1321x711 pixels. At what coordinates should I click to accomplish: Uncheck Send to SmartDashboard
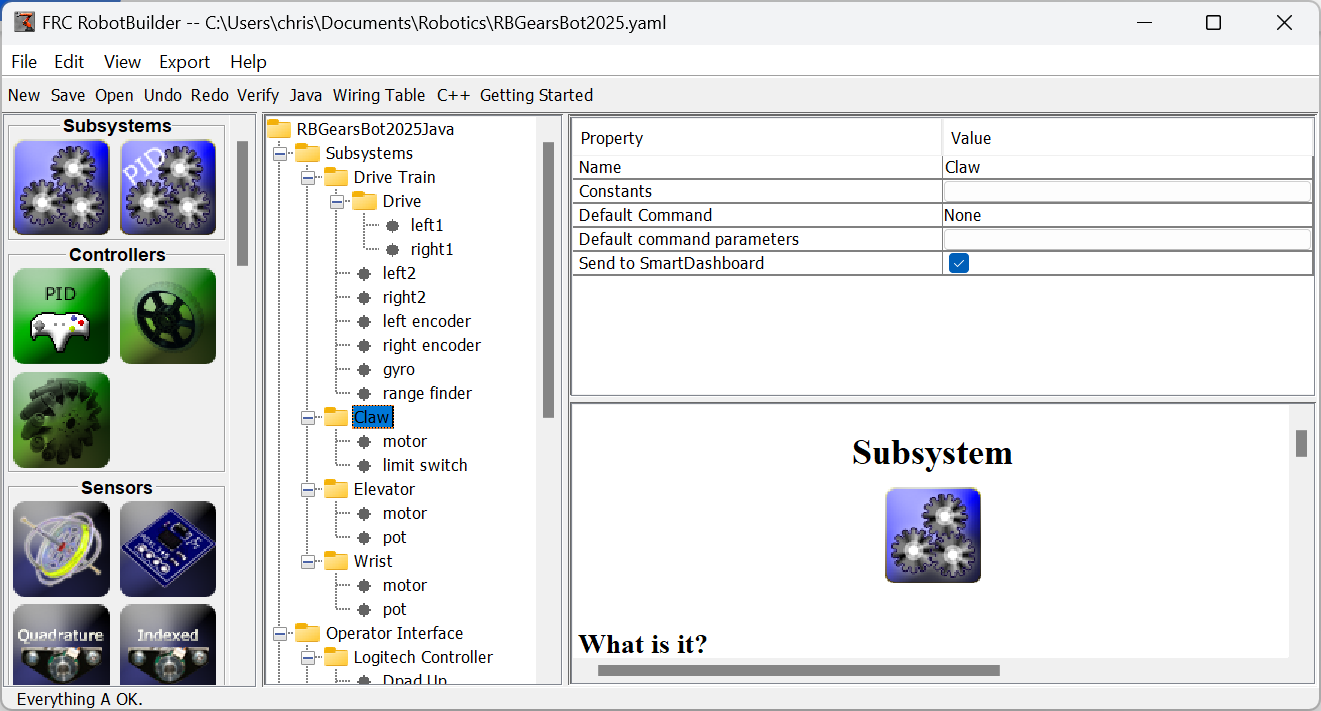coord(958,262)
